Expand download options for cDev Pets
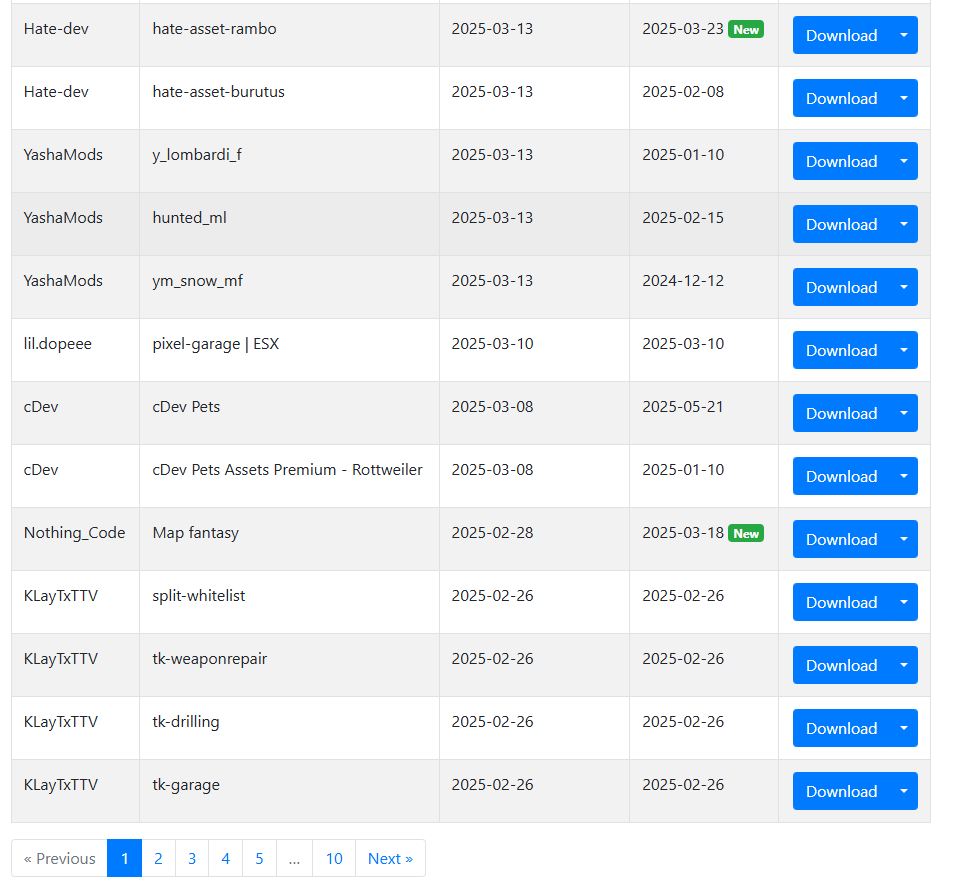This screenshot has width=971, height=878. point(904,413)
